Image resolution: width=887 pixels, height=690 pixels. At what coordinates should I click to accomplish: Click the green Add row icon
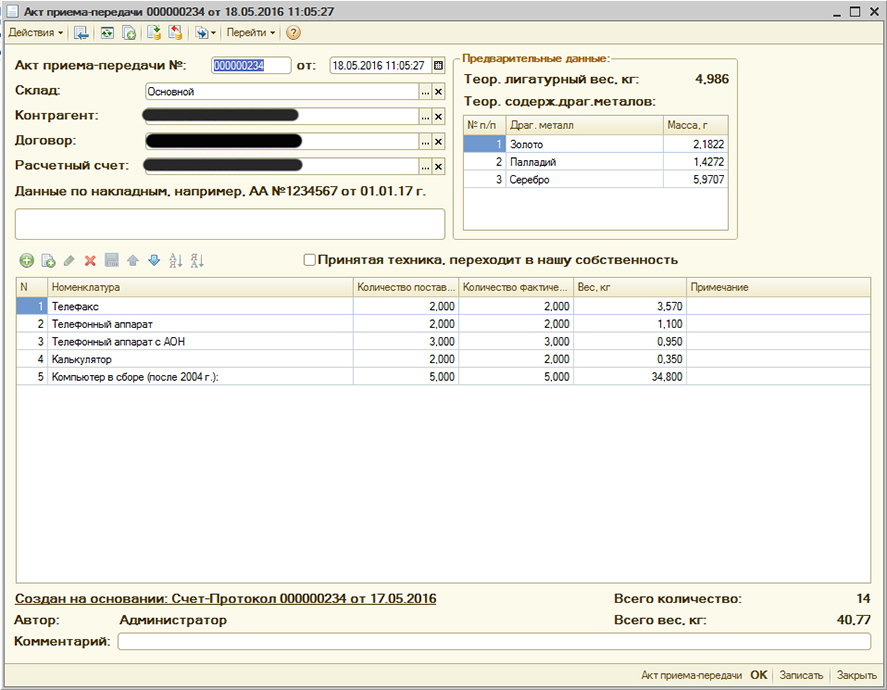(26, 260)
